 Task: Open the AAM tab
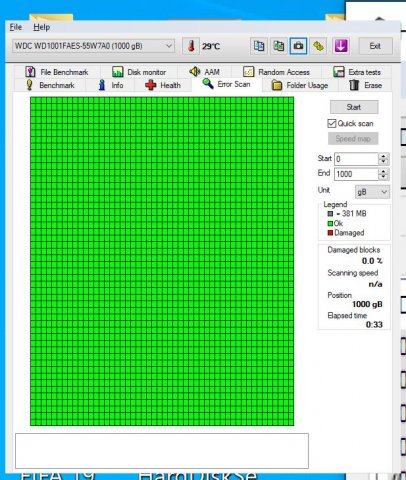tap(204, 72)
